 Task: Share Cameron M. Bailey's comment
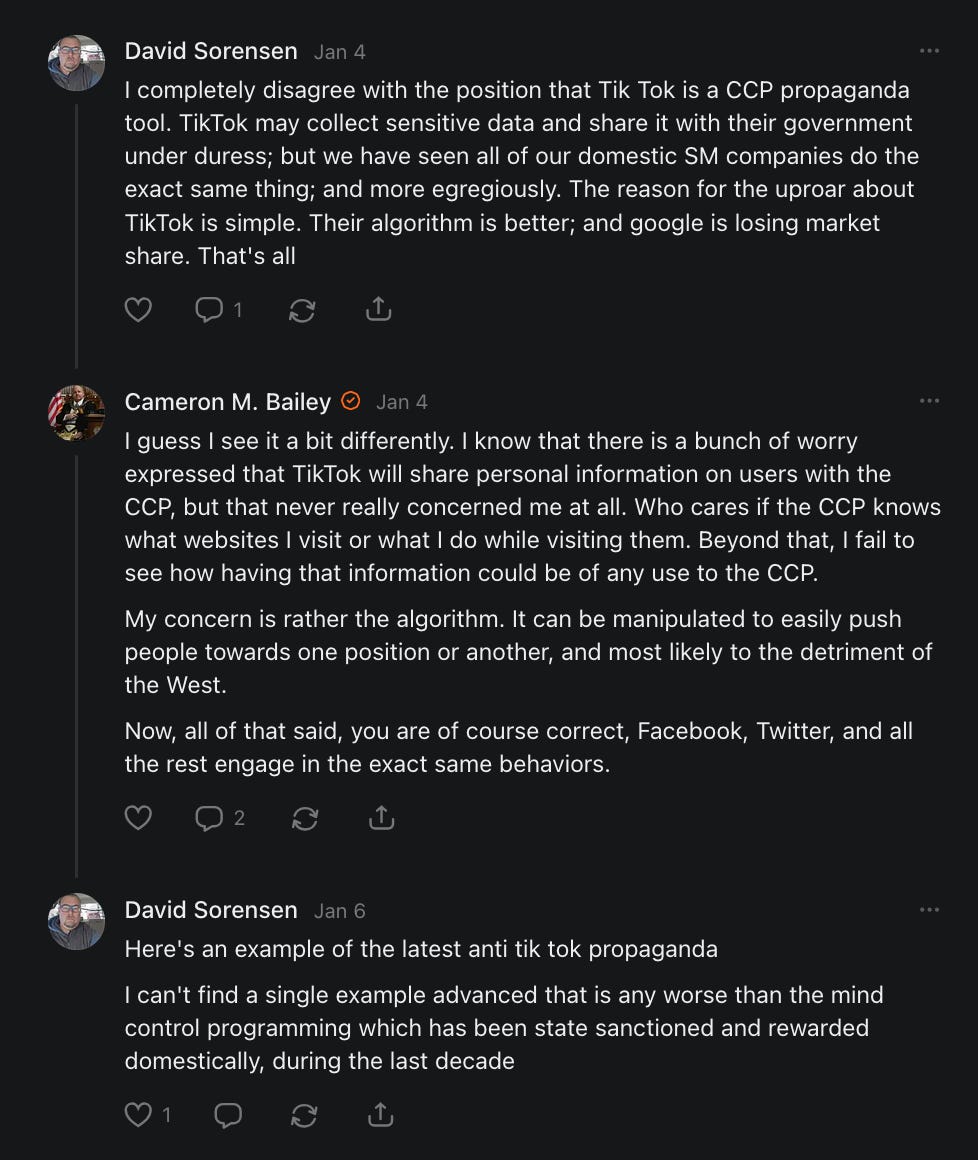pyautogui.click(x=381, y=818)
